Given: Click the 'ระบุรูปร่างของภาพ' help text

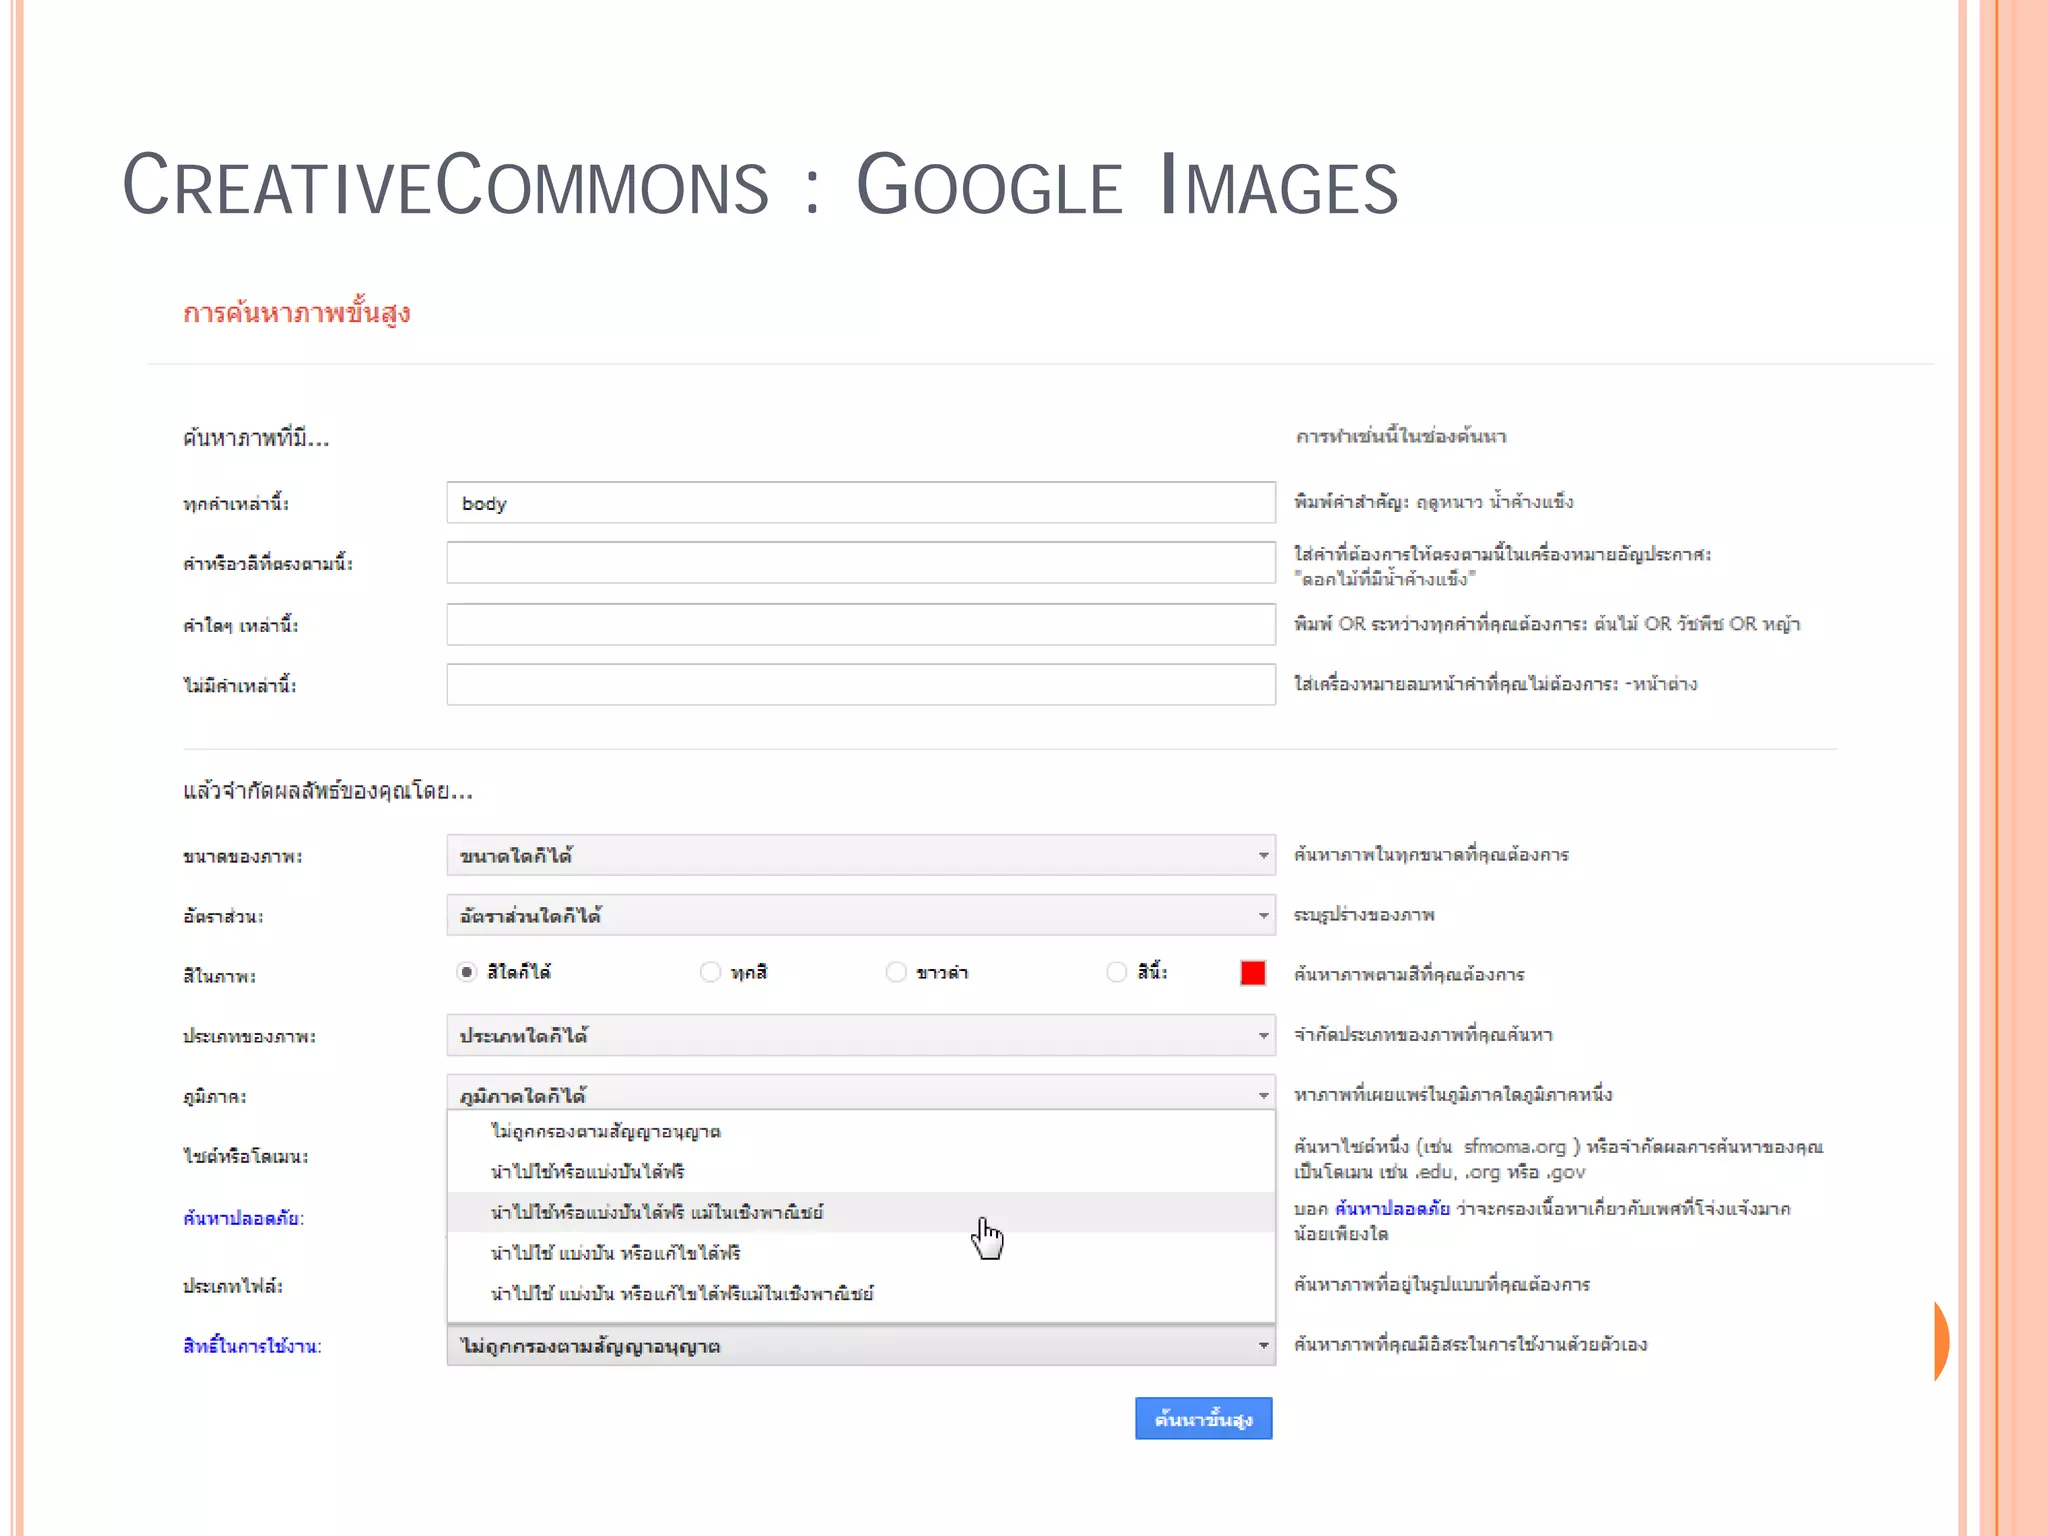Looking at the screenshot, I should [1364, 915].
